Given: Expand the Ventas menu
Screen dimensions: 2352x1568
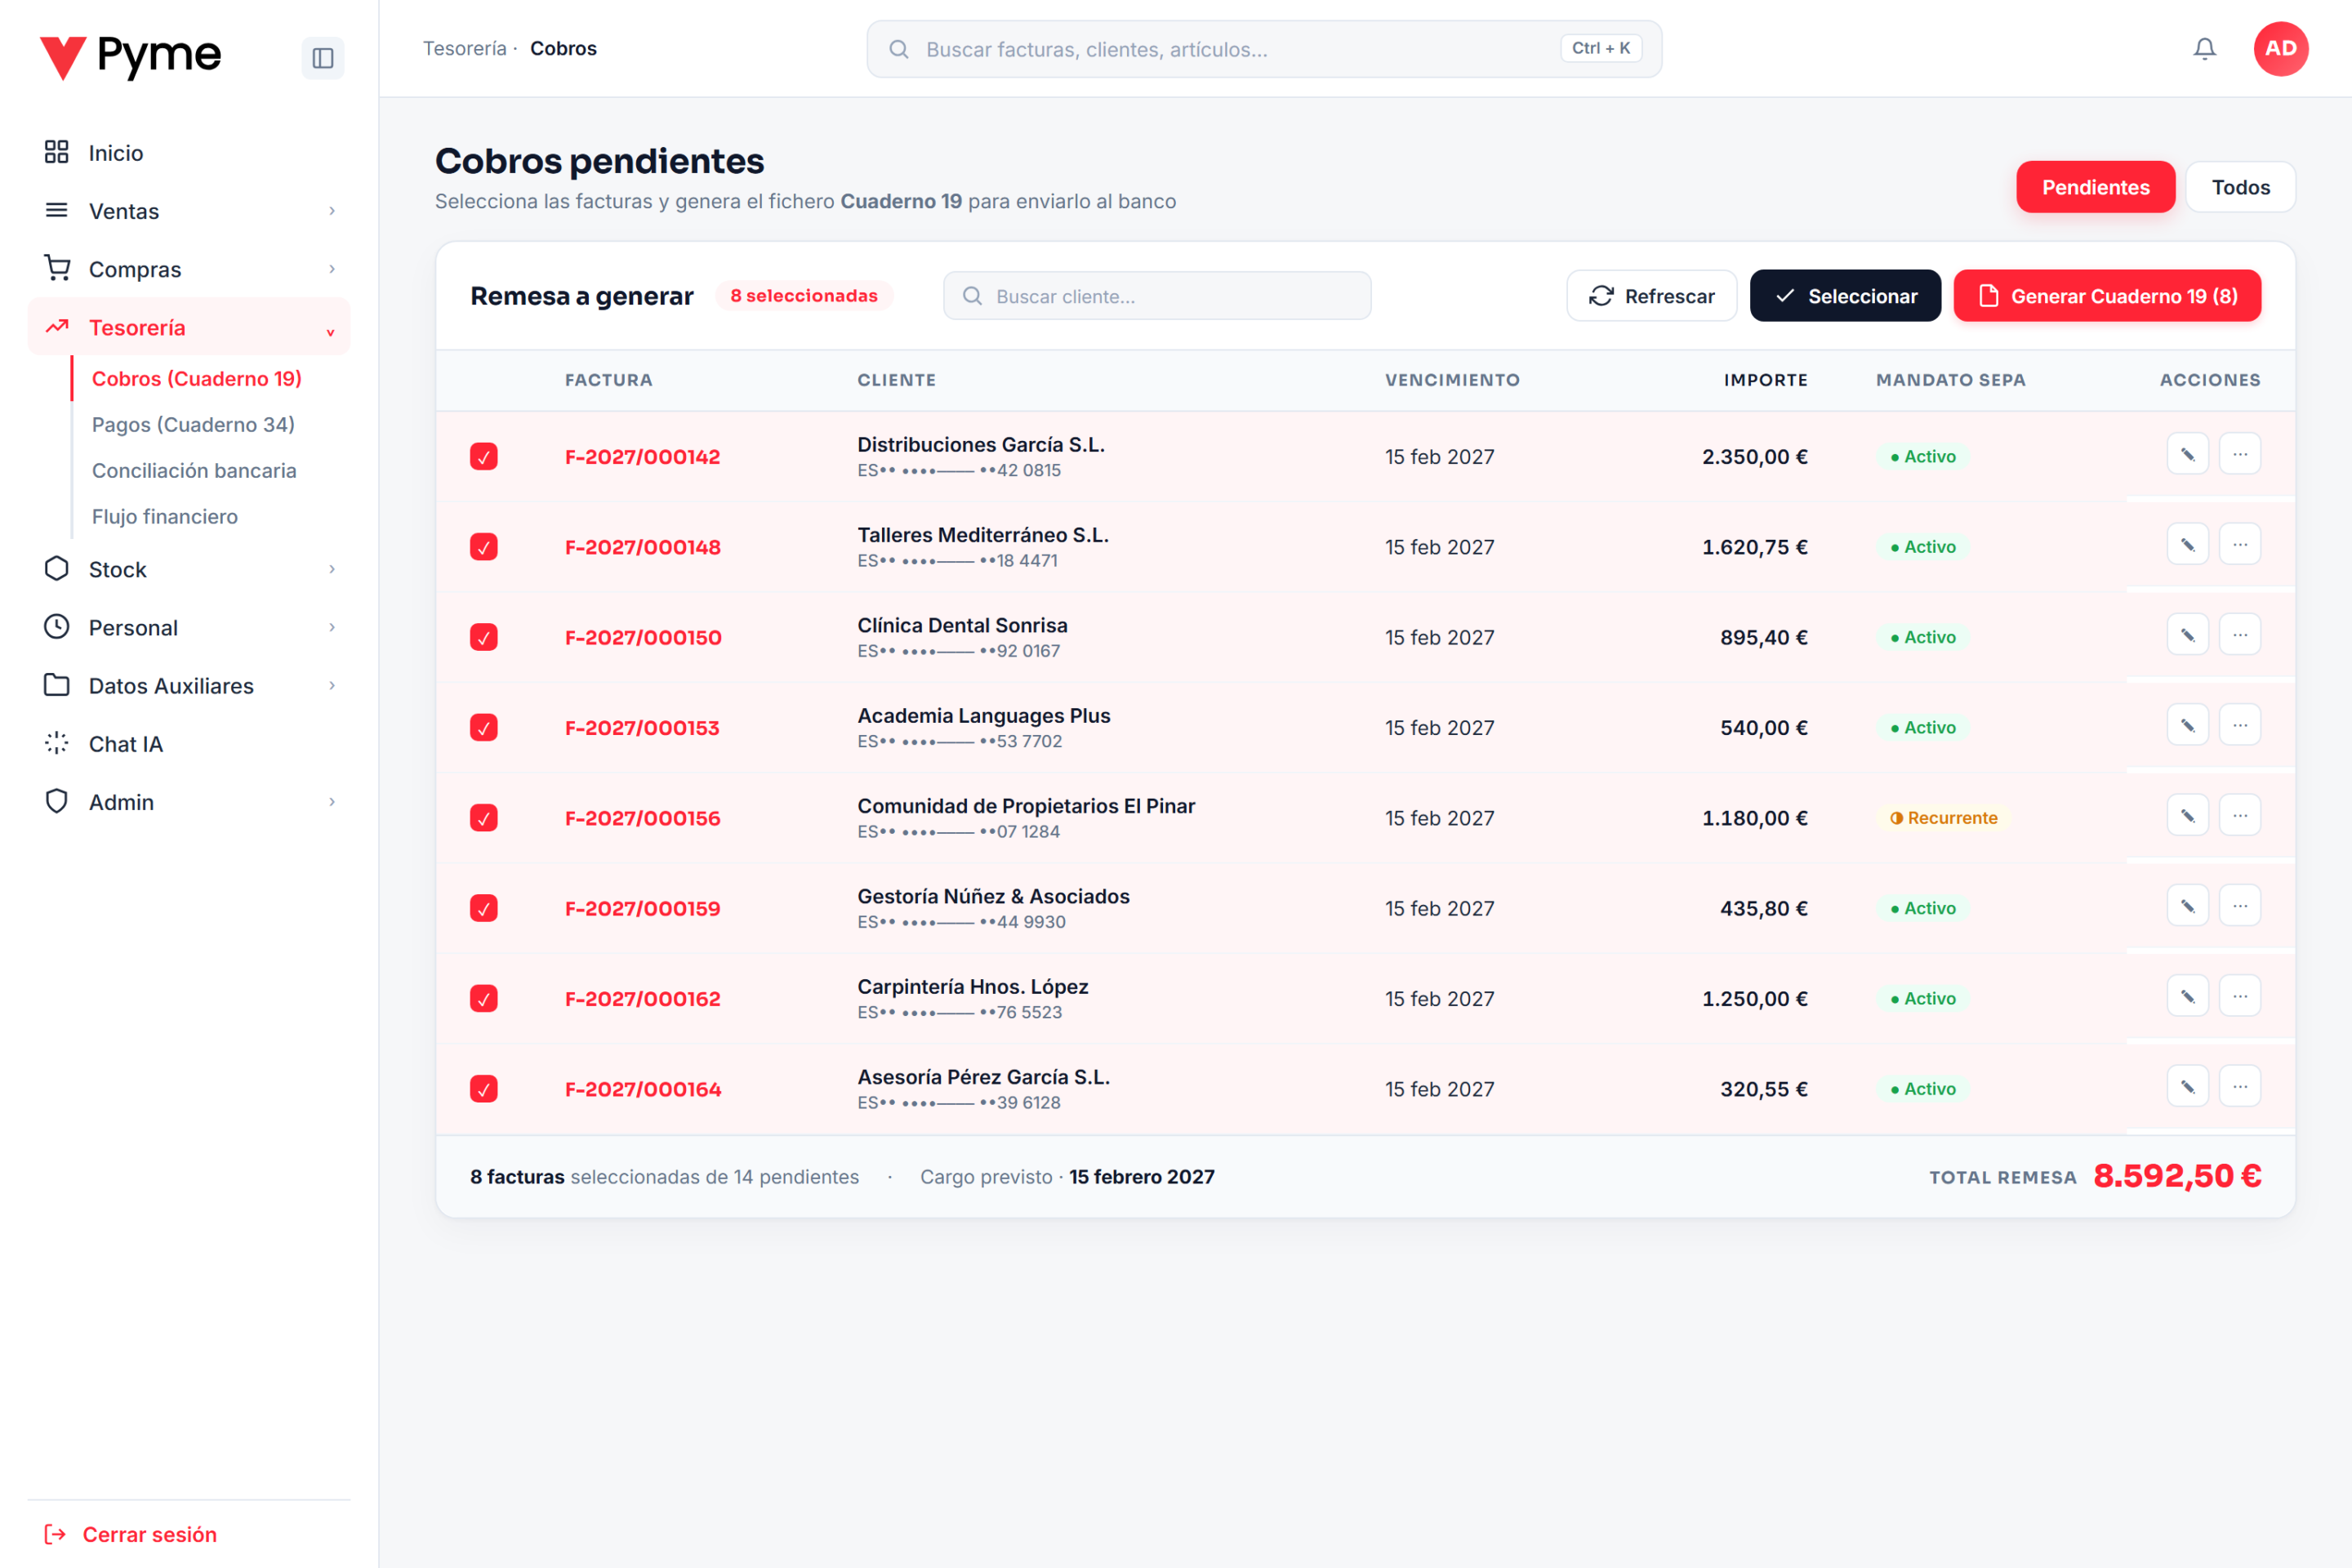Looking at the screenshot, I should tap(189, 211).
